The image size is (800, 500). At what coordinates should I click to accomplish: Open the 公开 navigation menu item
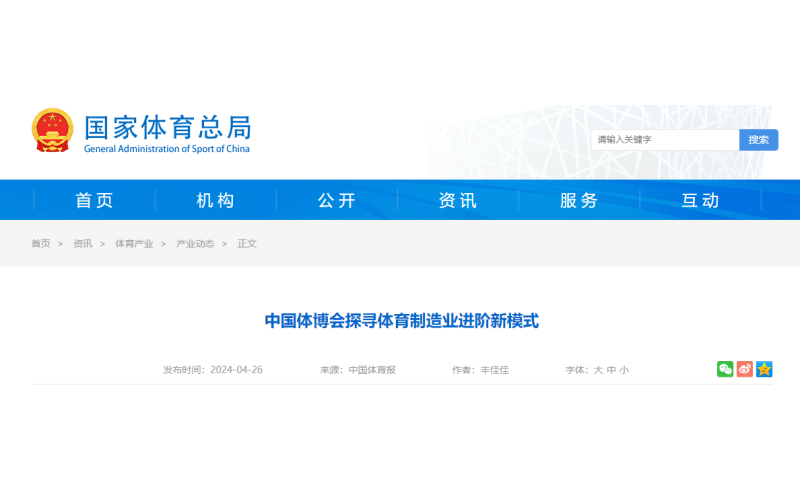click(x=337, y=200)
